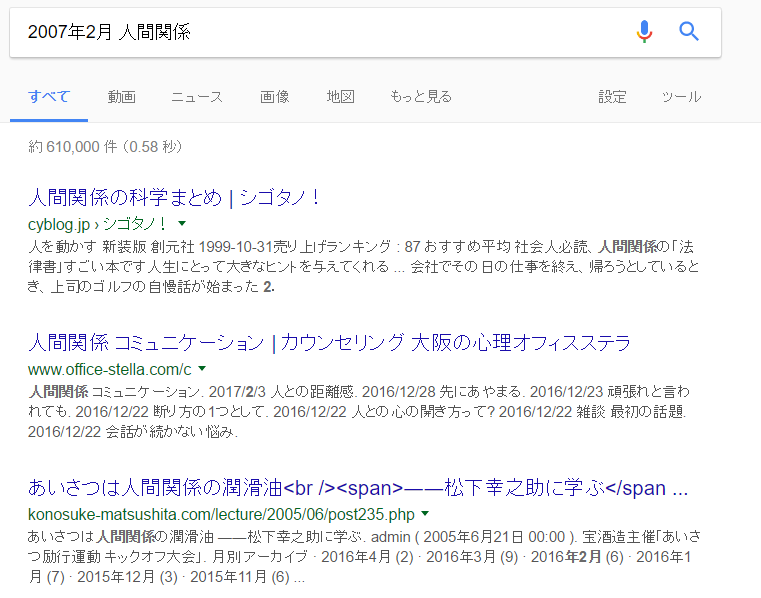Click the magnifying glass search icon
This screenshot has width=761, height=598.
point(689,32)
